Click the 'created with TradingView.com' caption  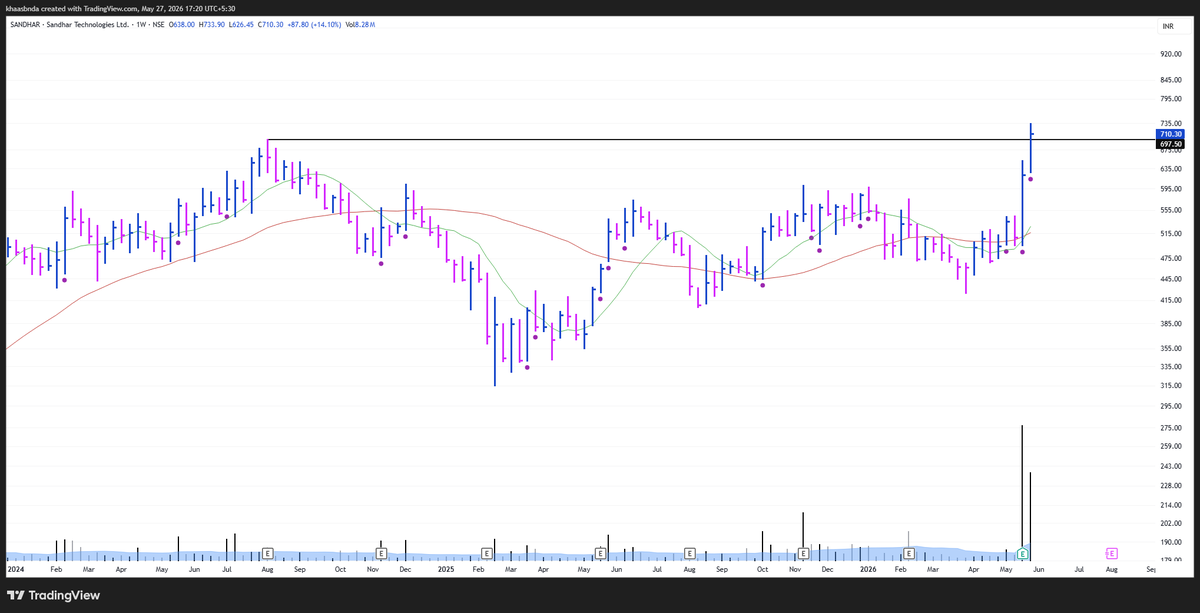(88, 8)
